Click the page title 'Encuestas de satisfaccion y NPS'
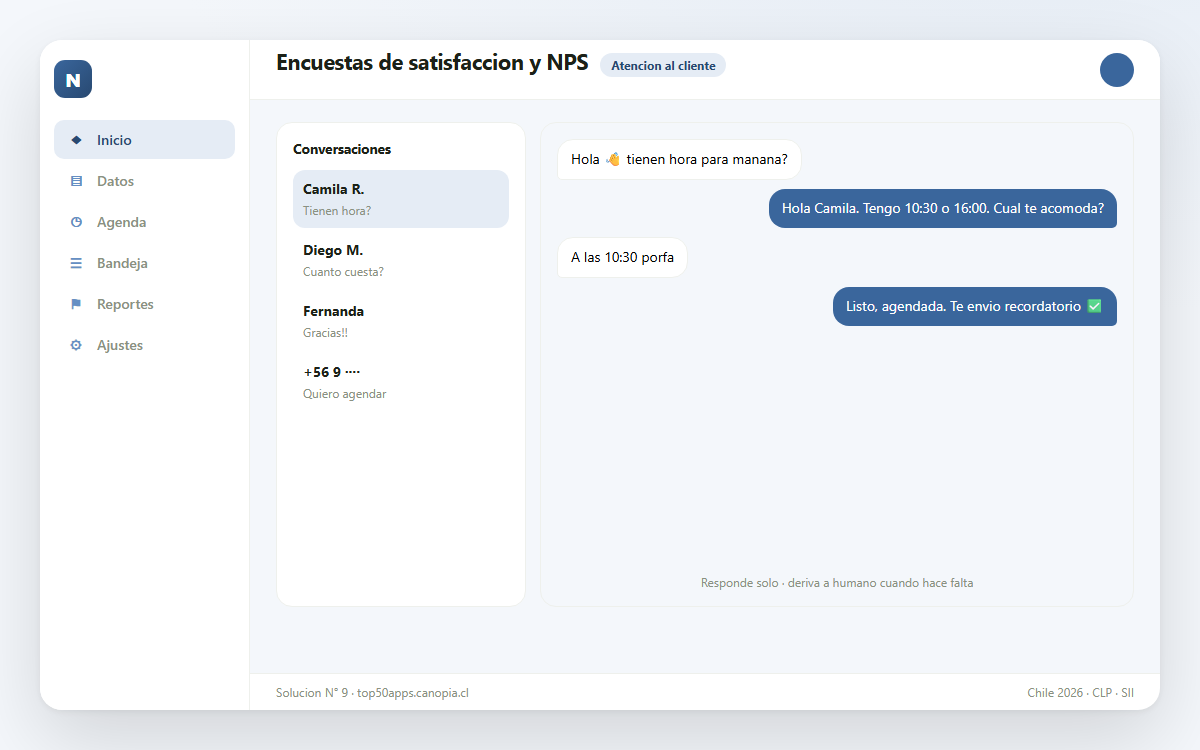 coord(432,62)
